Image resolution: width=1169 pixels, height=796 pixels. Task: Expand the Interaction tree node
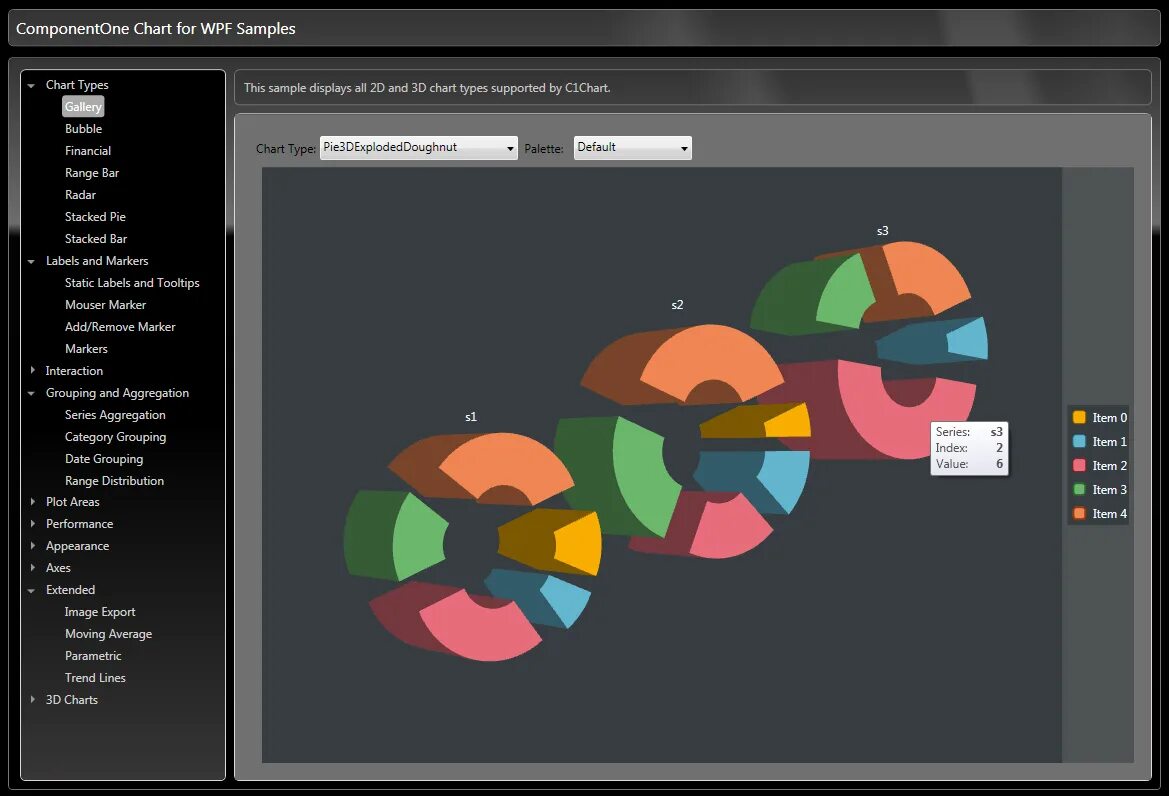[32, 370]
